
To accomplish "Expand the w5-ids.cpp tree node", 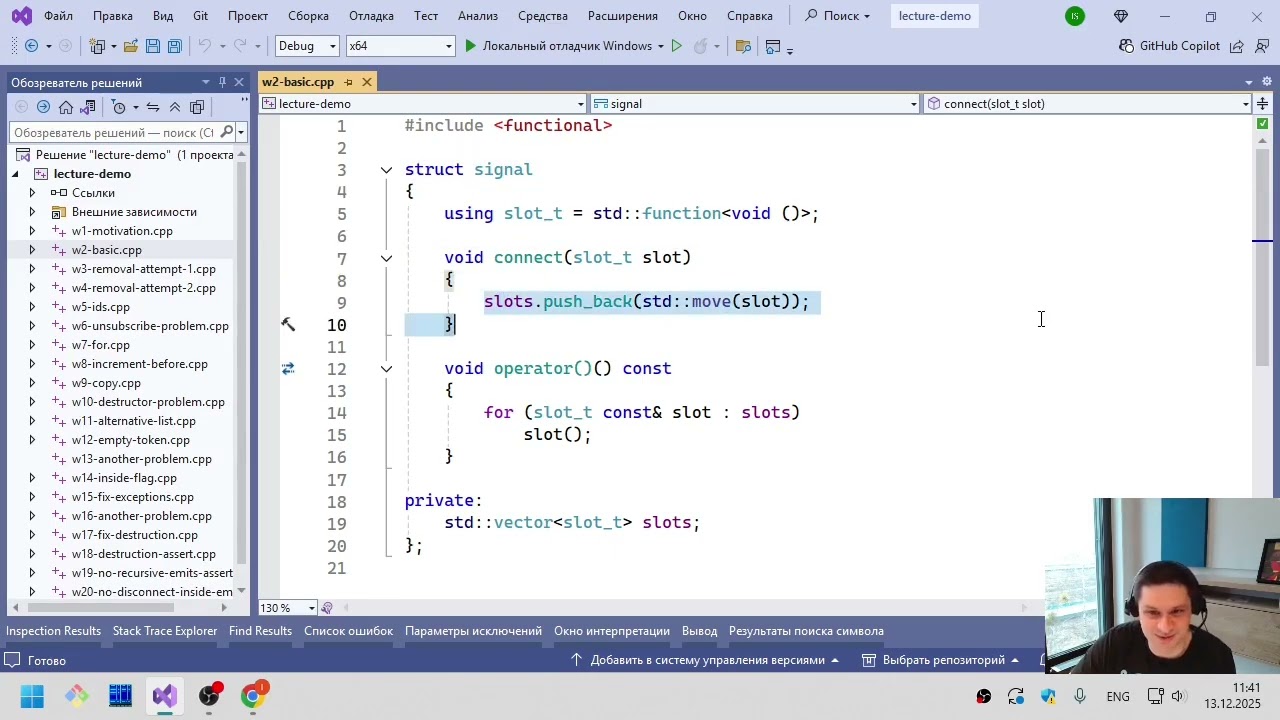I will coord(32,307).
